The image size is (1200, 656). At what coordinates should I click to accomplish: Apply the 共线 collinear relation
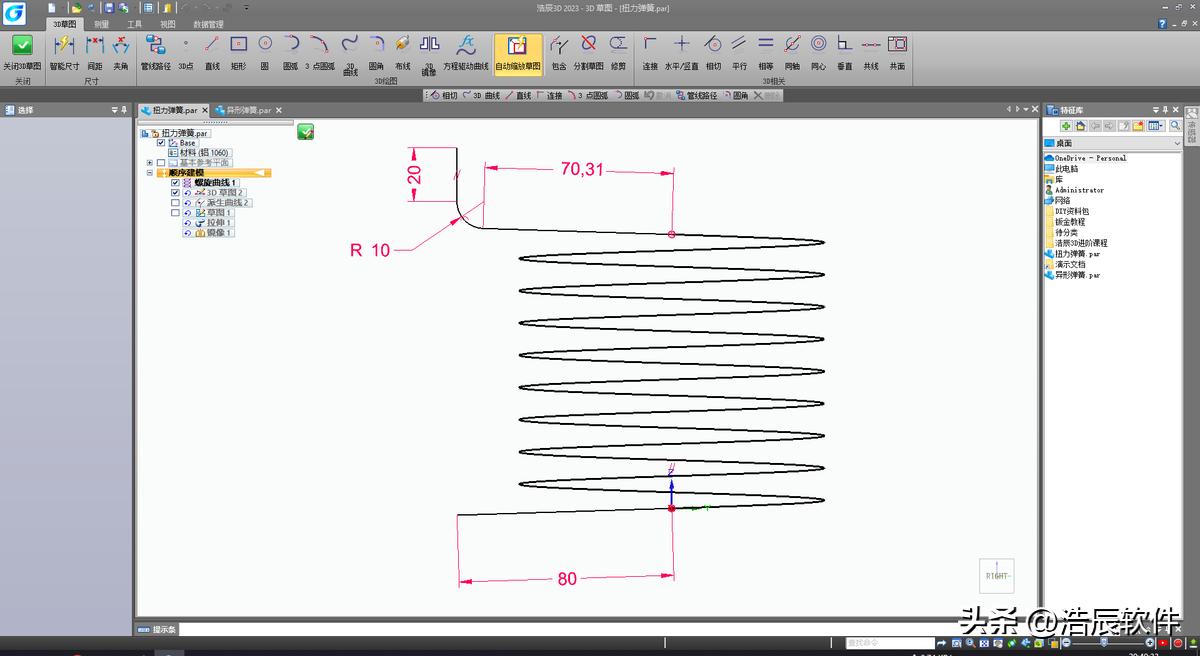[x=871, y=52]
